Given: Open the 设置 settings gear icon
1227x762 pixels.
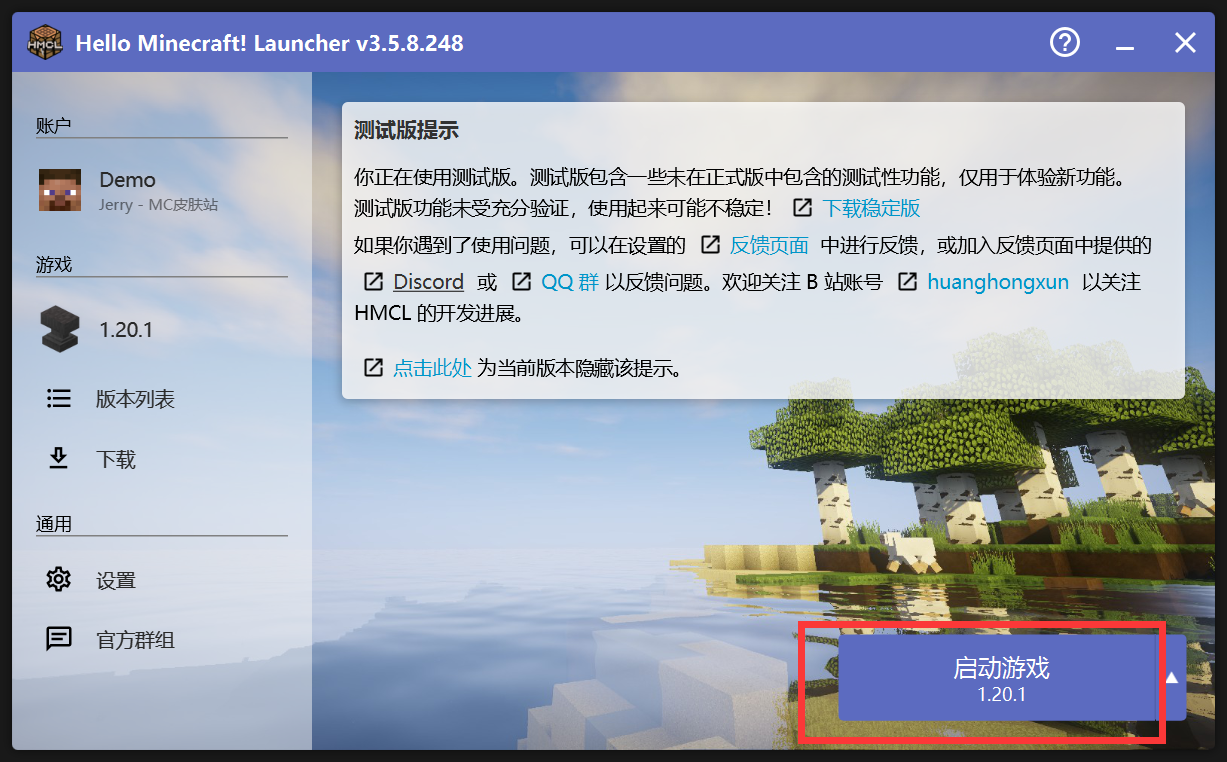Looking at the screenshot, I should [59, 579].
